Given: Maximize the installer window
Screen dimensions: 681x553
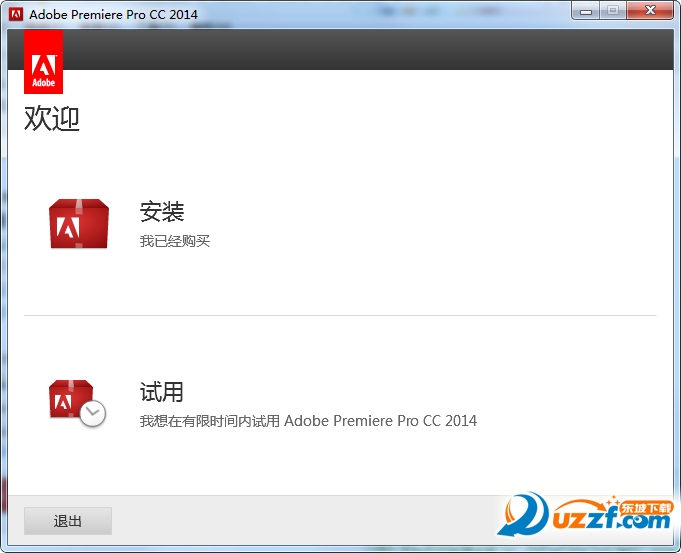Looking at the screenshot, I should (x=613, y=11).
